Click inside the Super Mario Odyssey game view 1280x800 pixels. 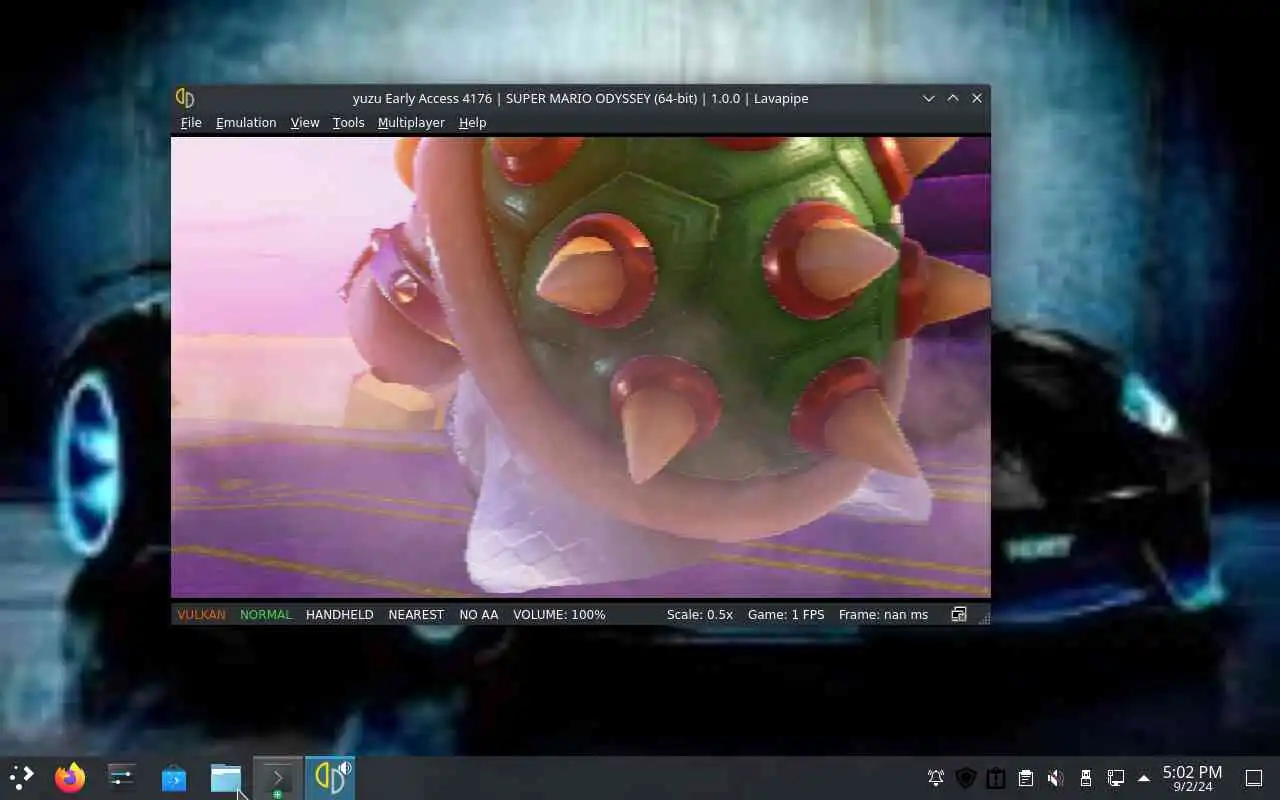(581, 367)
